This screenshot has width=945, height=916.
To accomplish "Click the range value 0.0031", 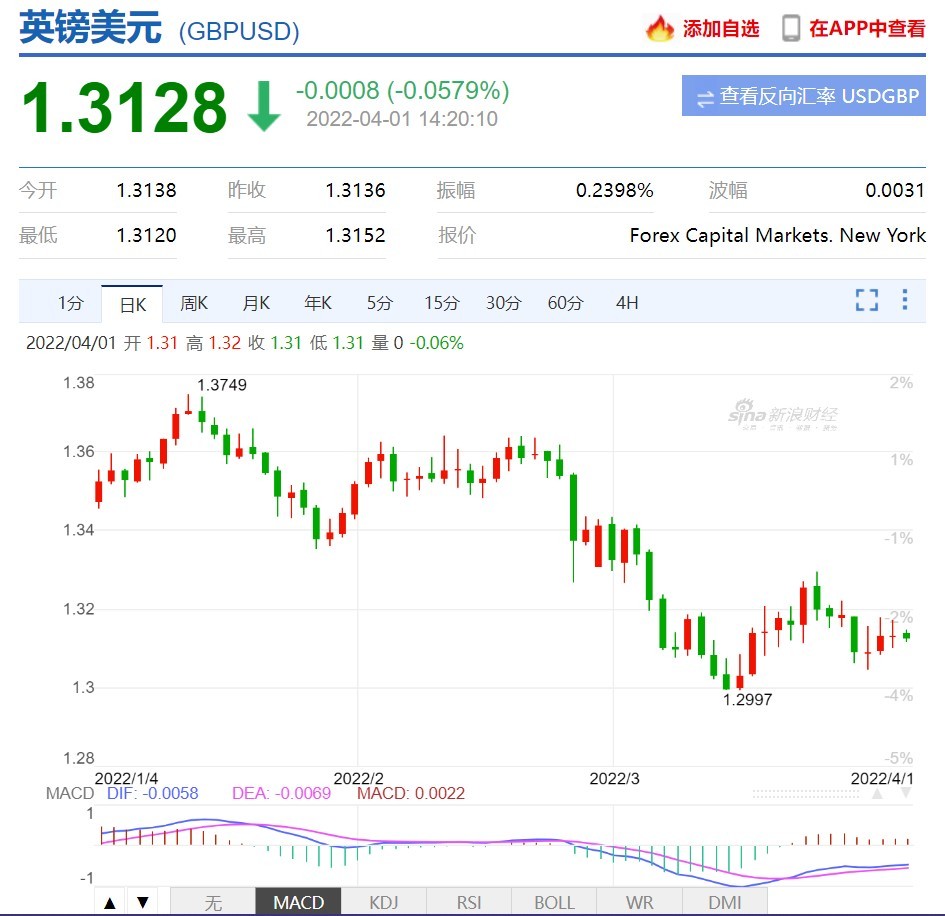I will 895,190.
